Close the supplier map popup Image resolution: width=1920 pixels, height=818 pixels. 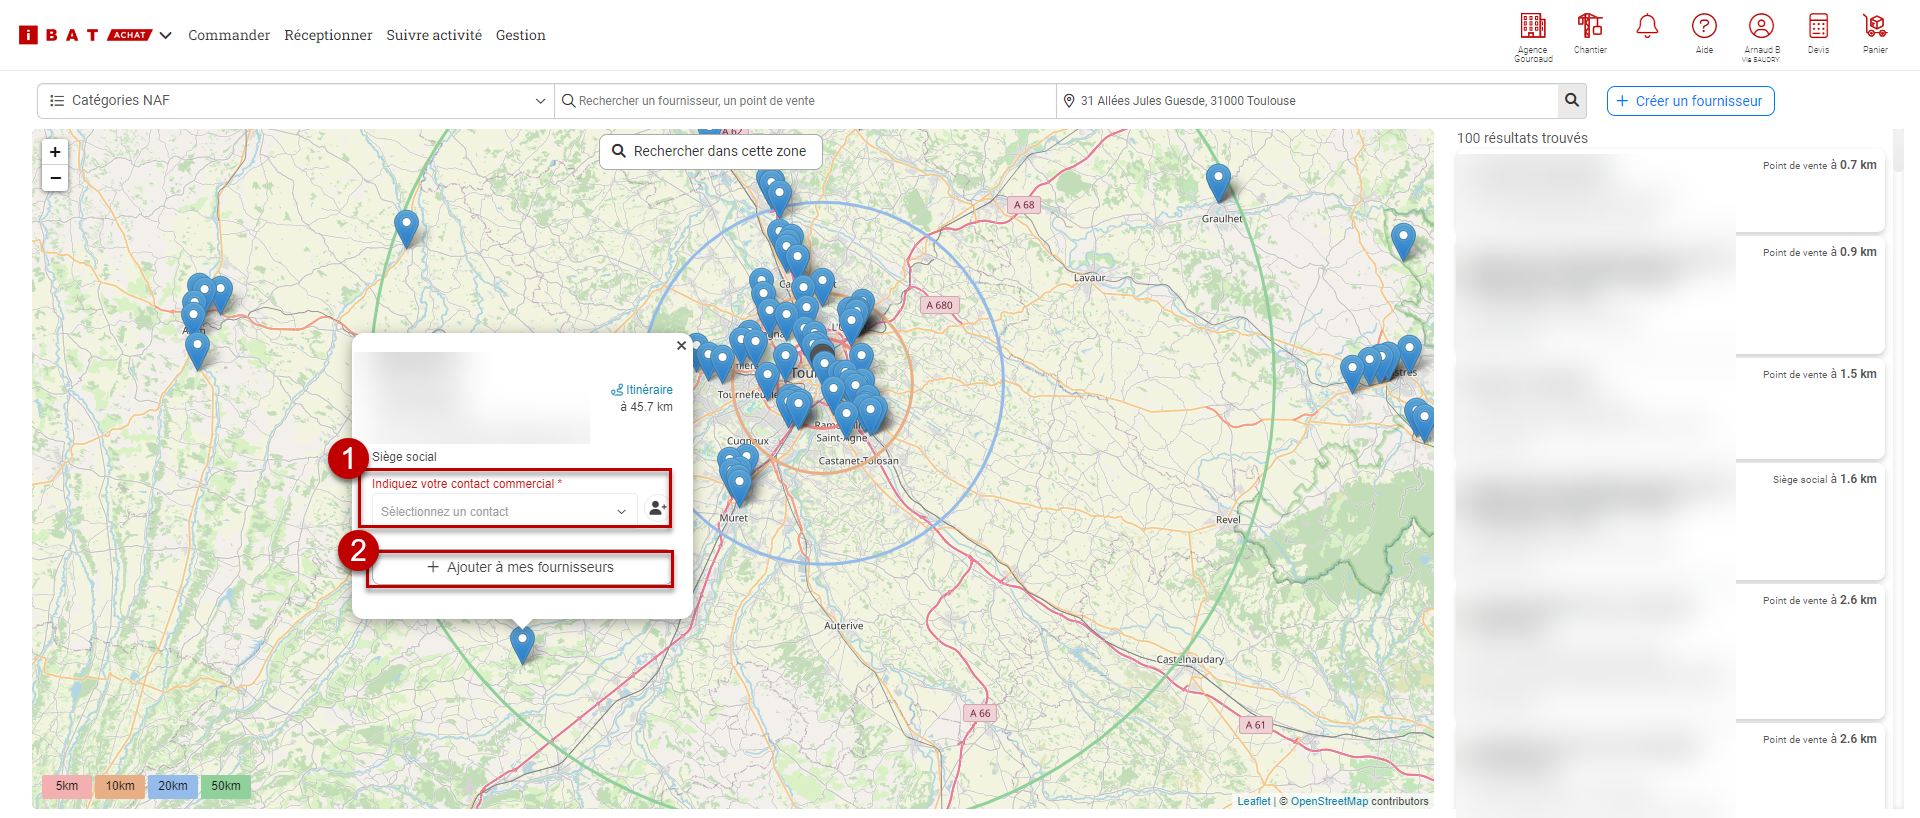681,346
